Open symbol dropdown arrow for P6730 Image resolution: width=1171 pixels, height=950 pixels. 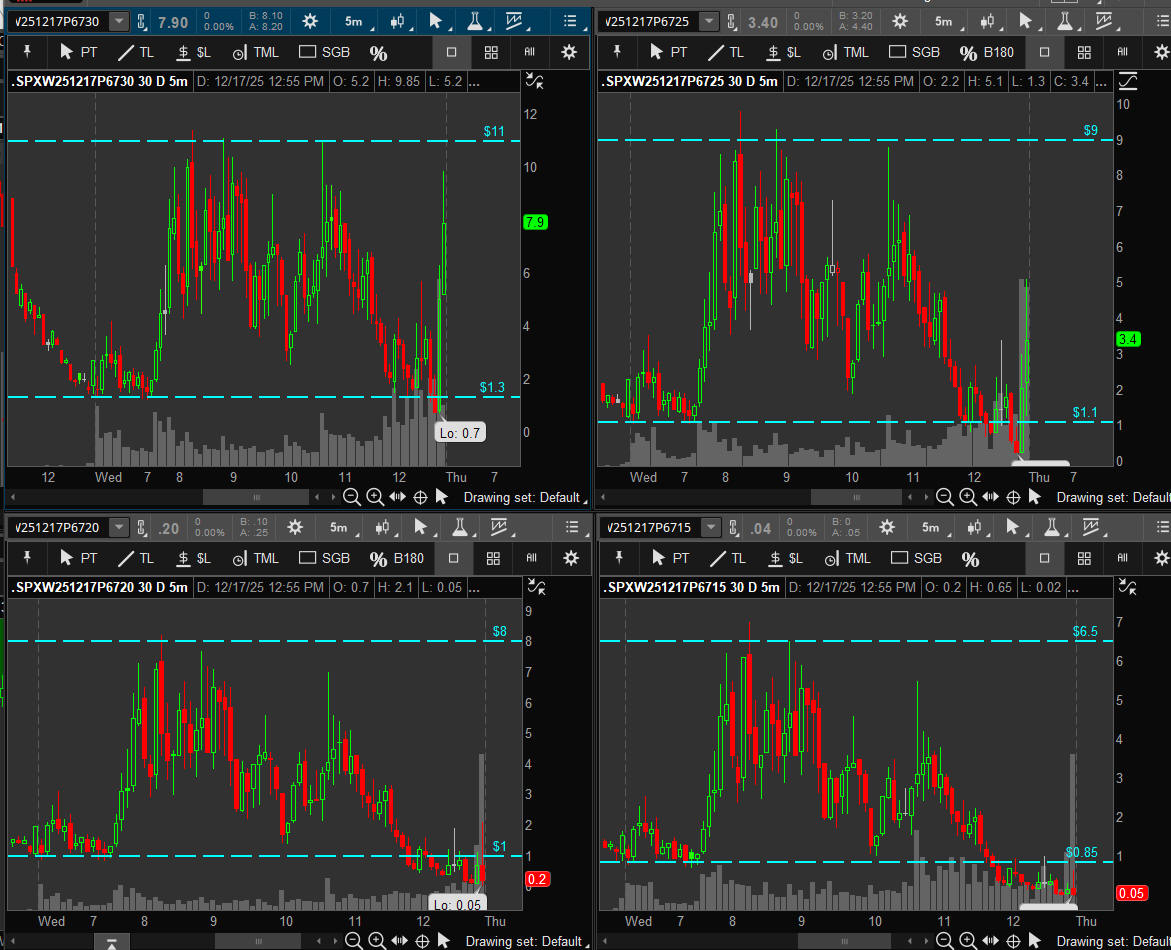(x=119, y=21)
